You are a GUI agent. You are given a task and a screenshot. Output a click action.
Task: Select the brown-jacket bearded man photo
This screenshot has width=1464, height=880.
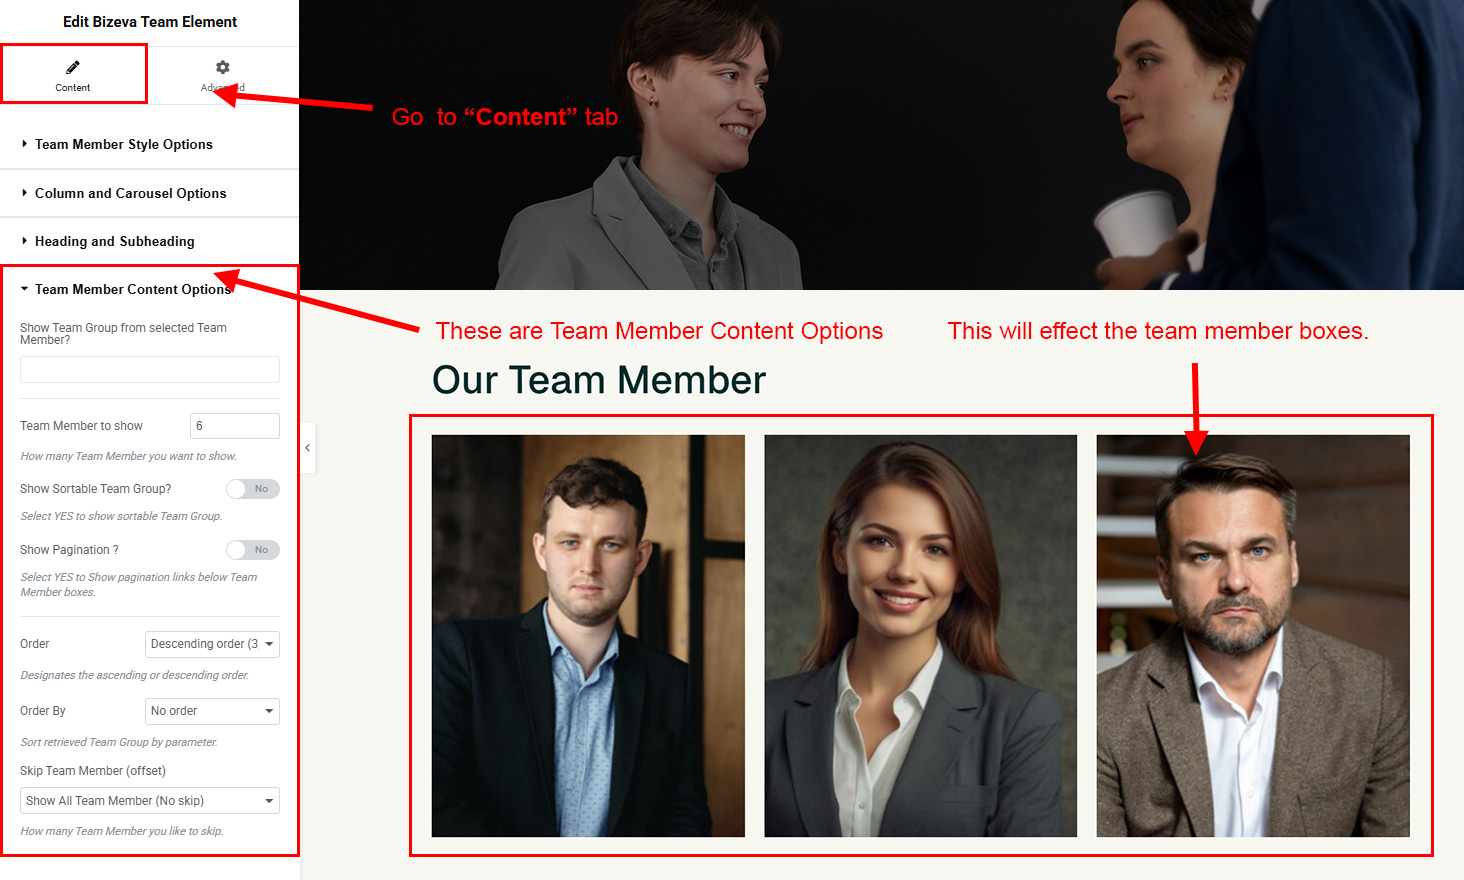click(1253, 636)
